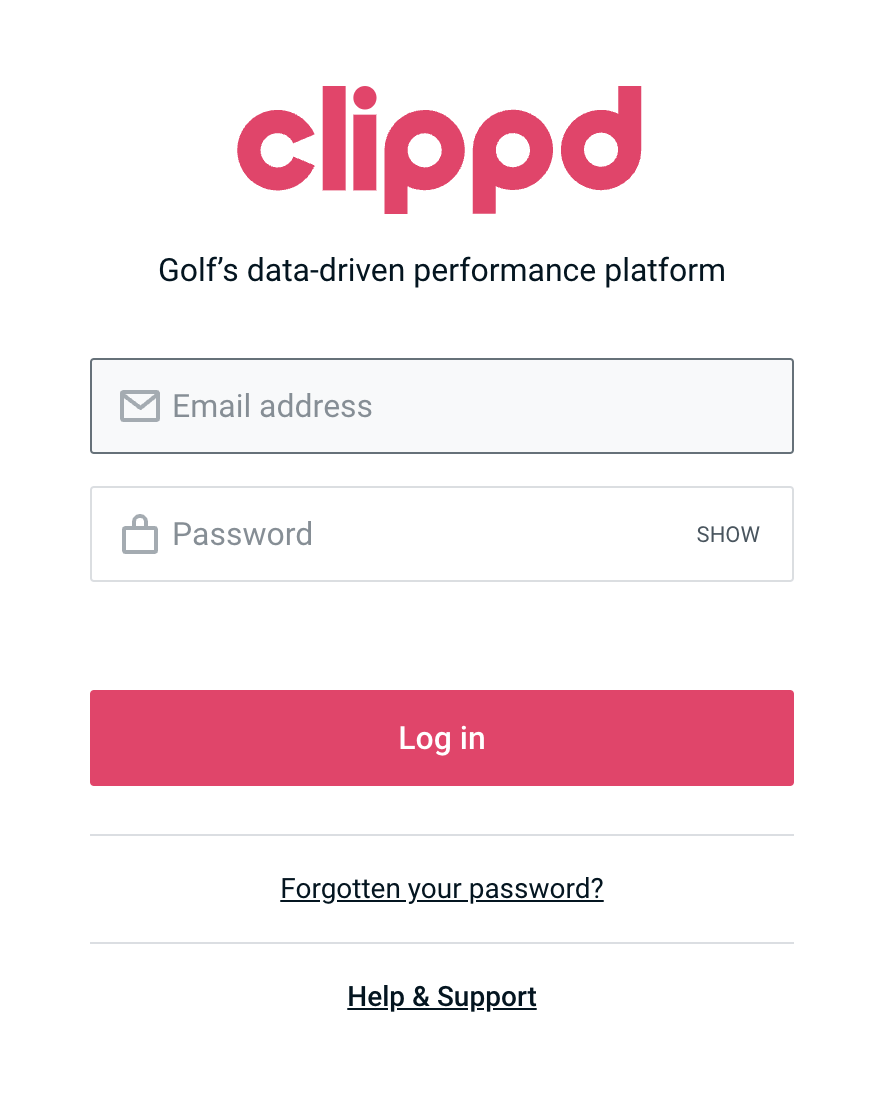The height and width of the screenshot is (1118, 886).
Task: Click the word "Golf's" in the tagline
Action: click(198, 270)
